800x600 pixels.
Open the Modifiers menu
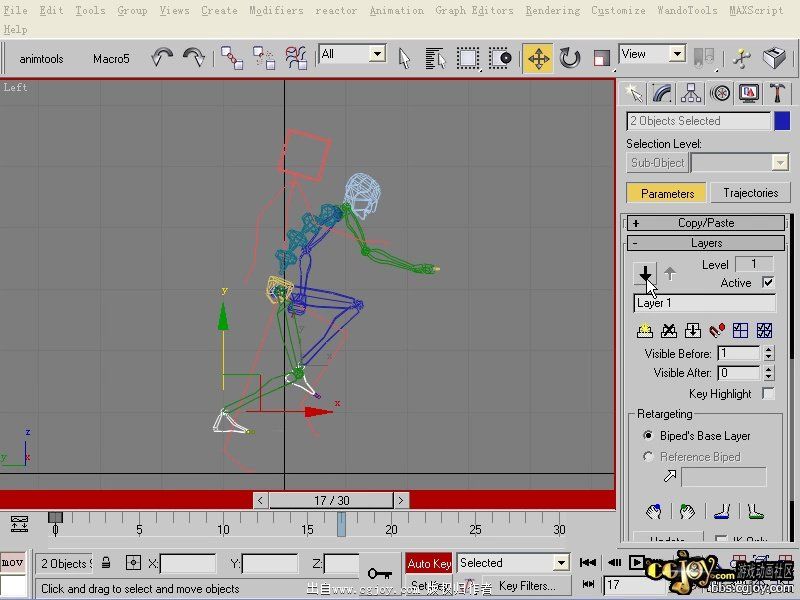(x=276, y=10)
